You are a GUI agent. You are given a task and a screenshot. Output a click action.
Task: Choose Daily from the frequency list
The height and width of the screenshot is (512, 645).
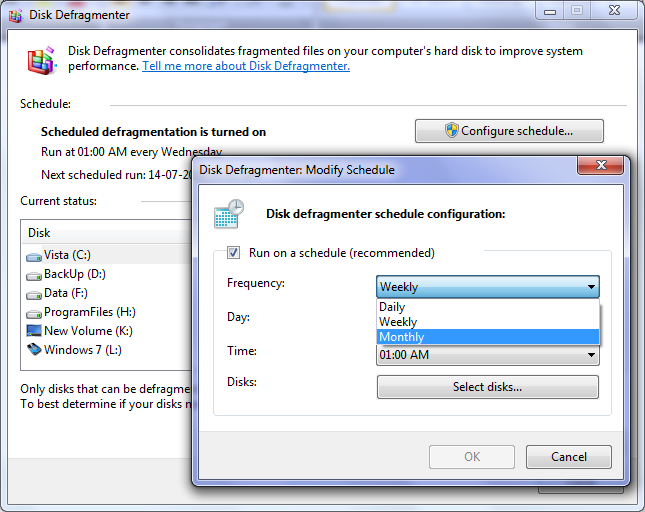click(x=392, y=307)
